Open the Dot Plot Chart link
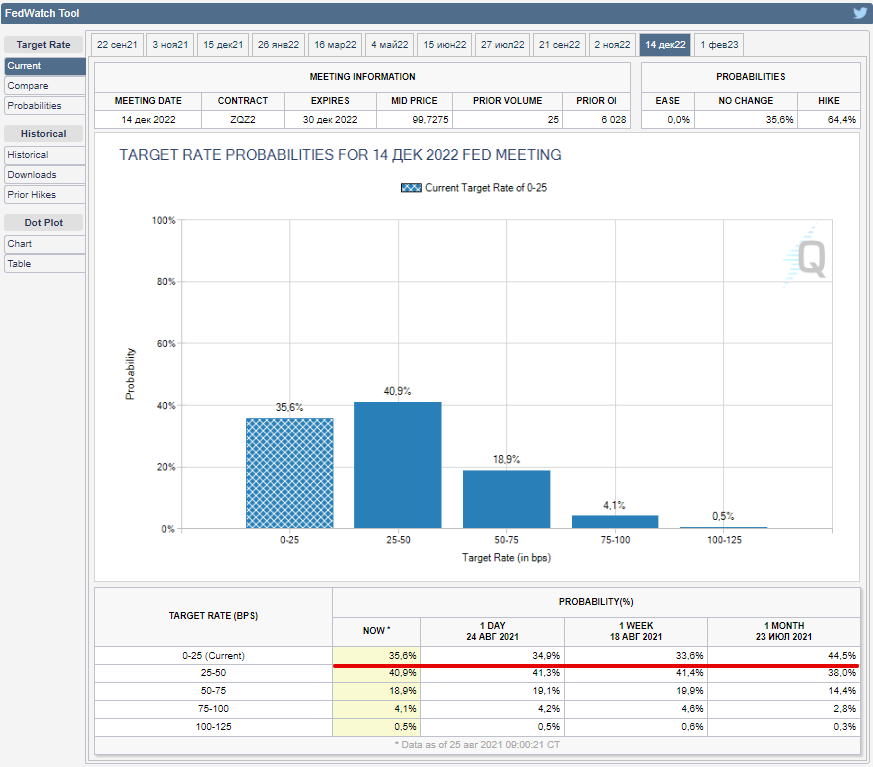 45,244
